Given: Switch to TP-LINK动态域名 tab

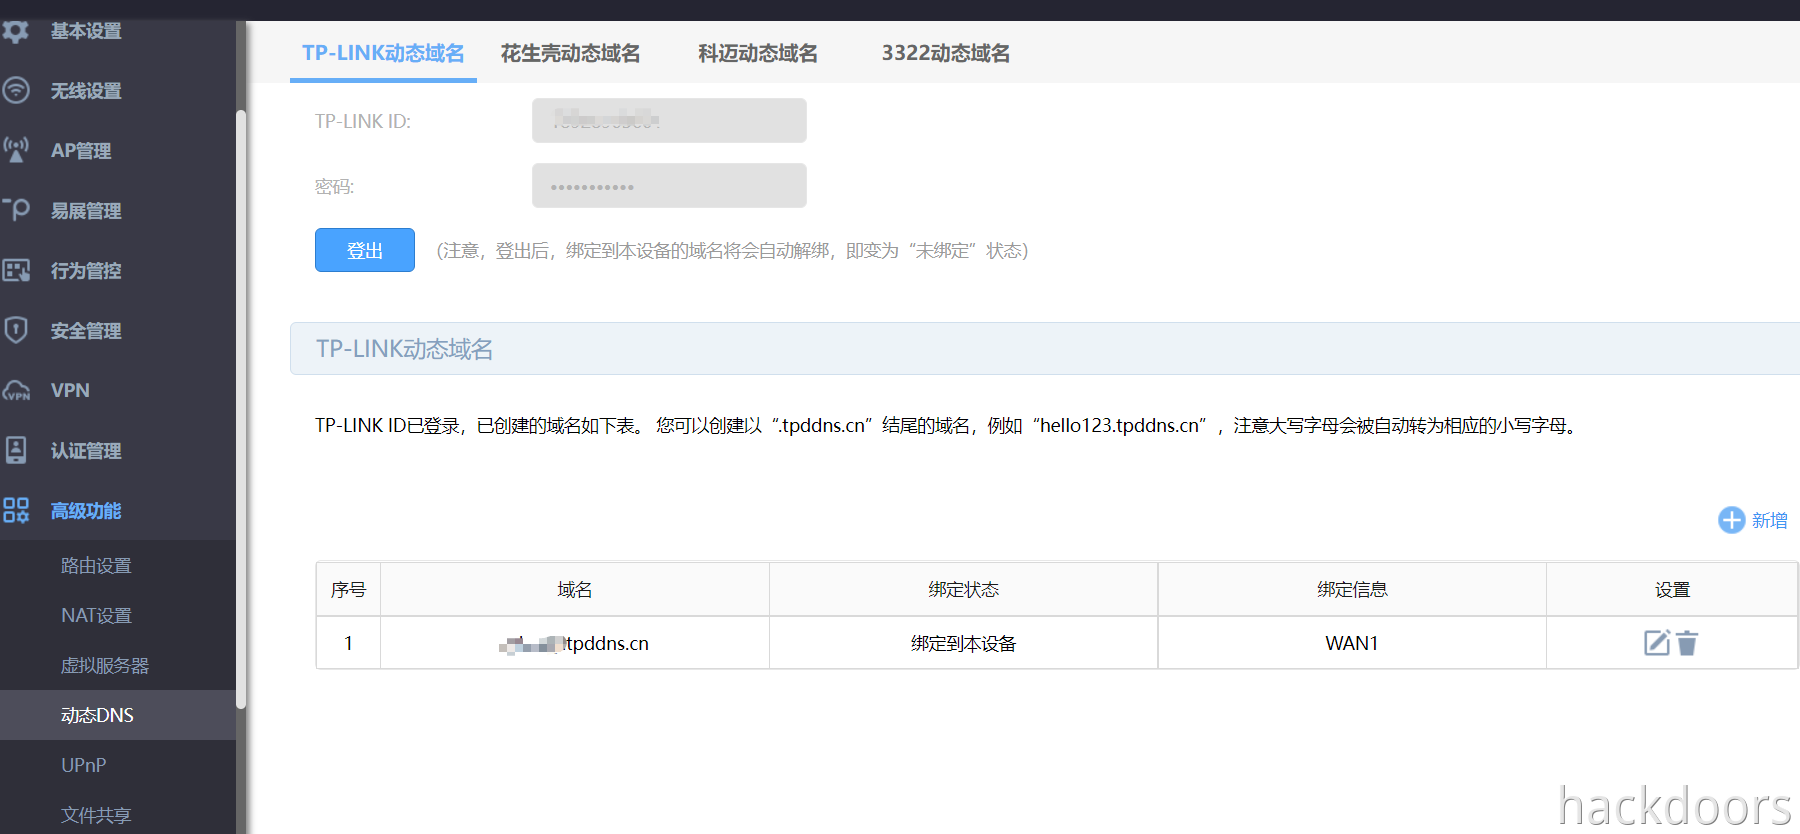Looking at the screenshot, I should click(383, 53).
